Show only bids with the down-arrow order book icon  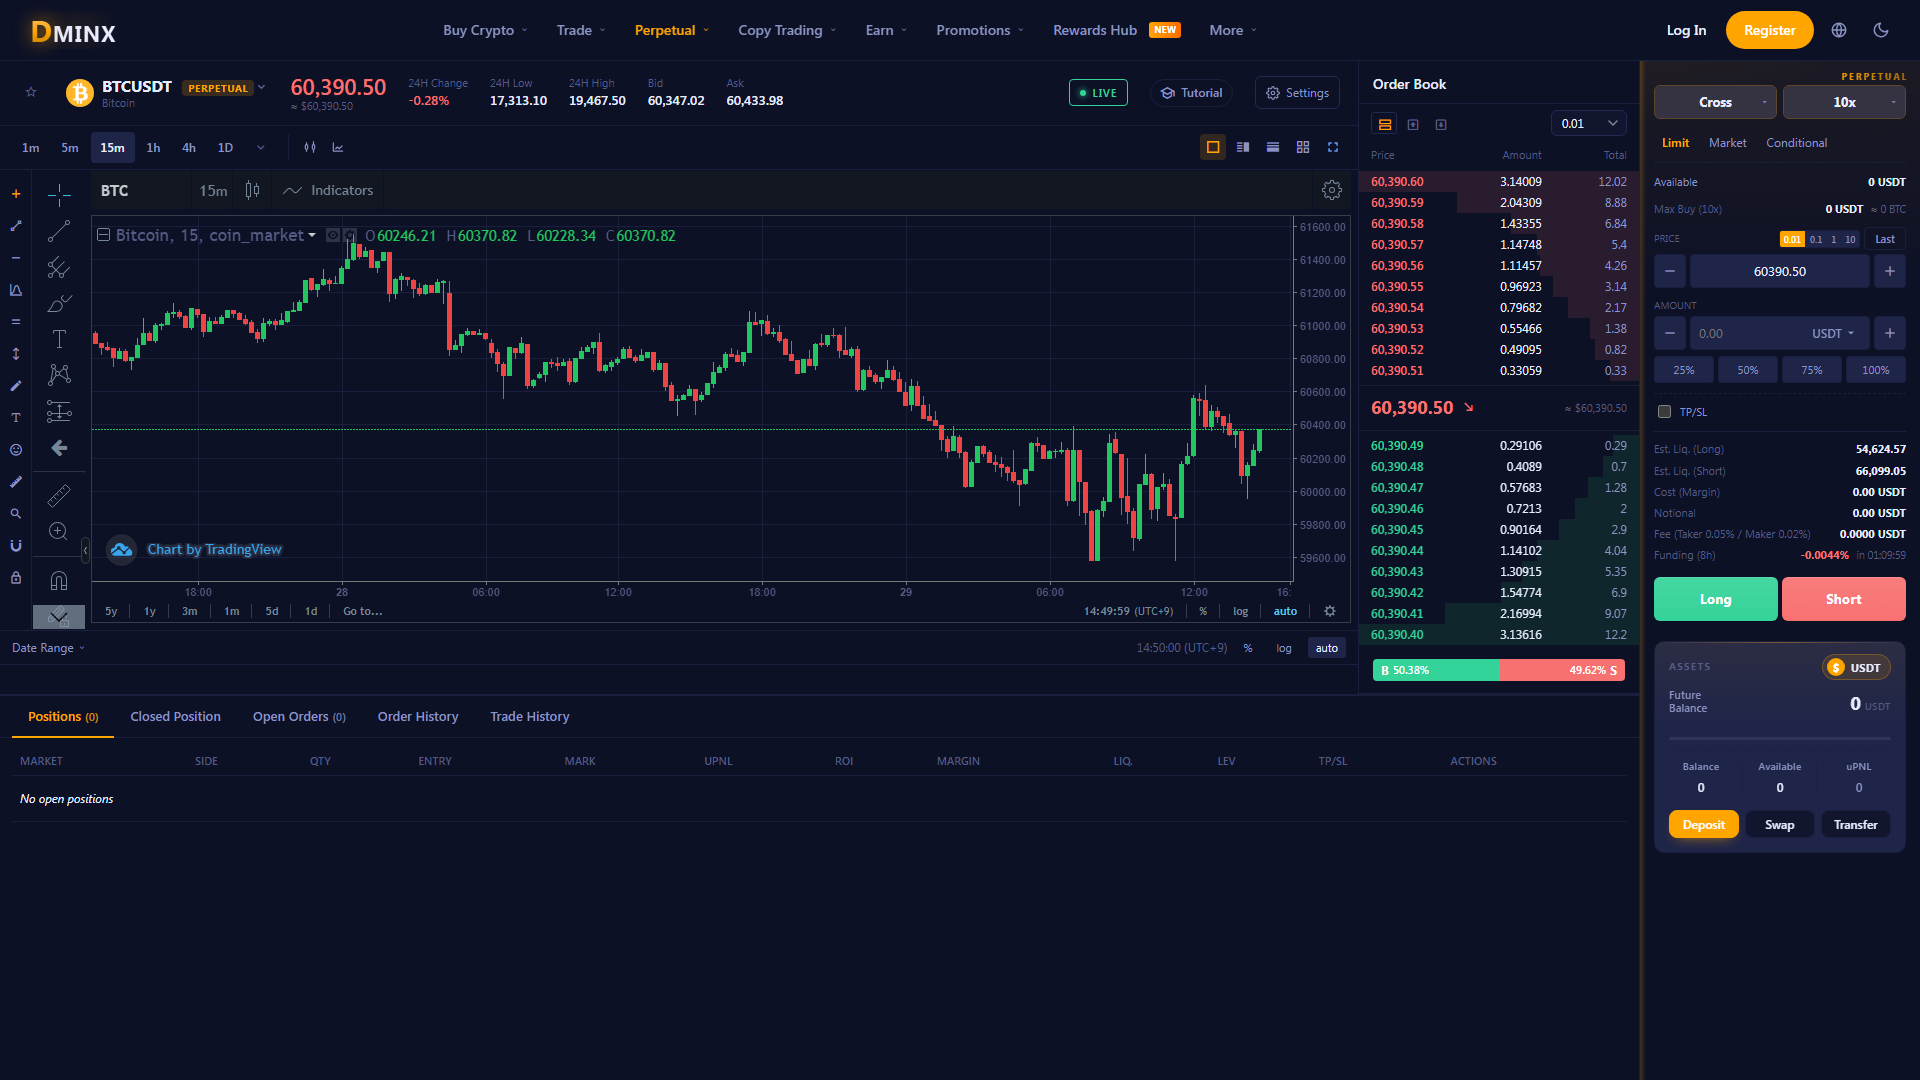pyautogui.click(x=1441, y=124)
